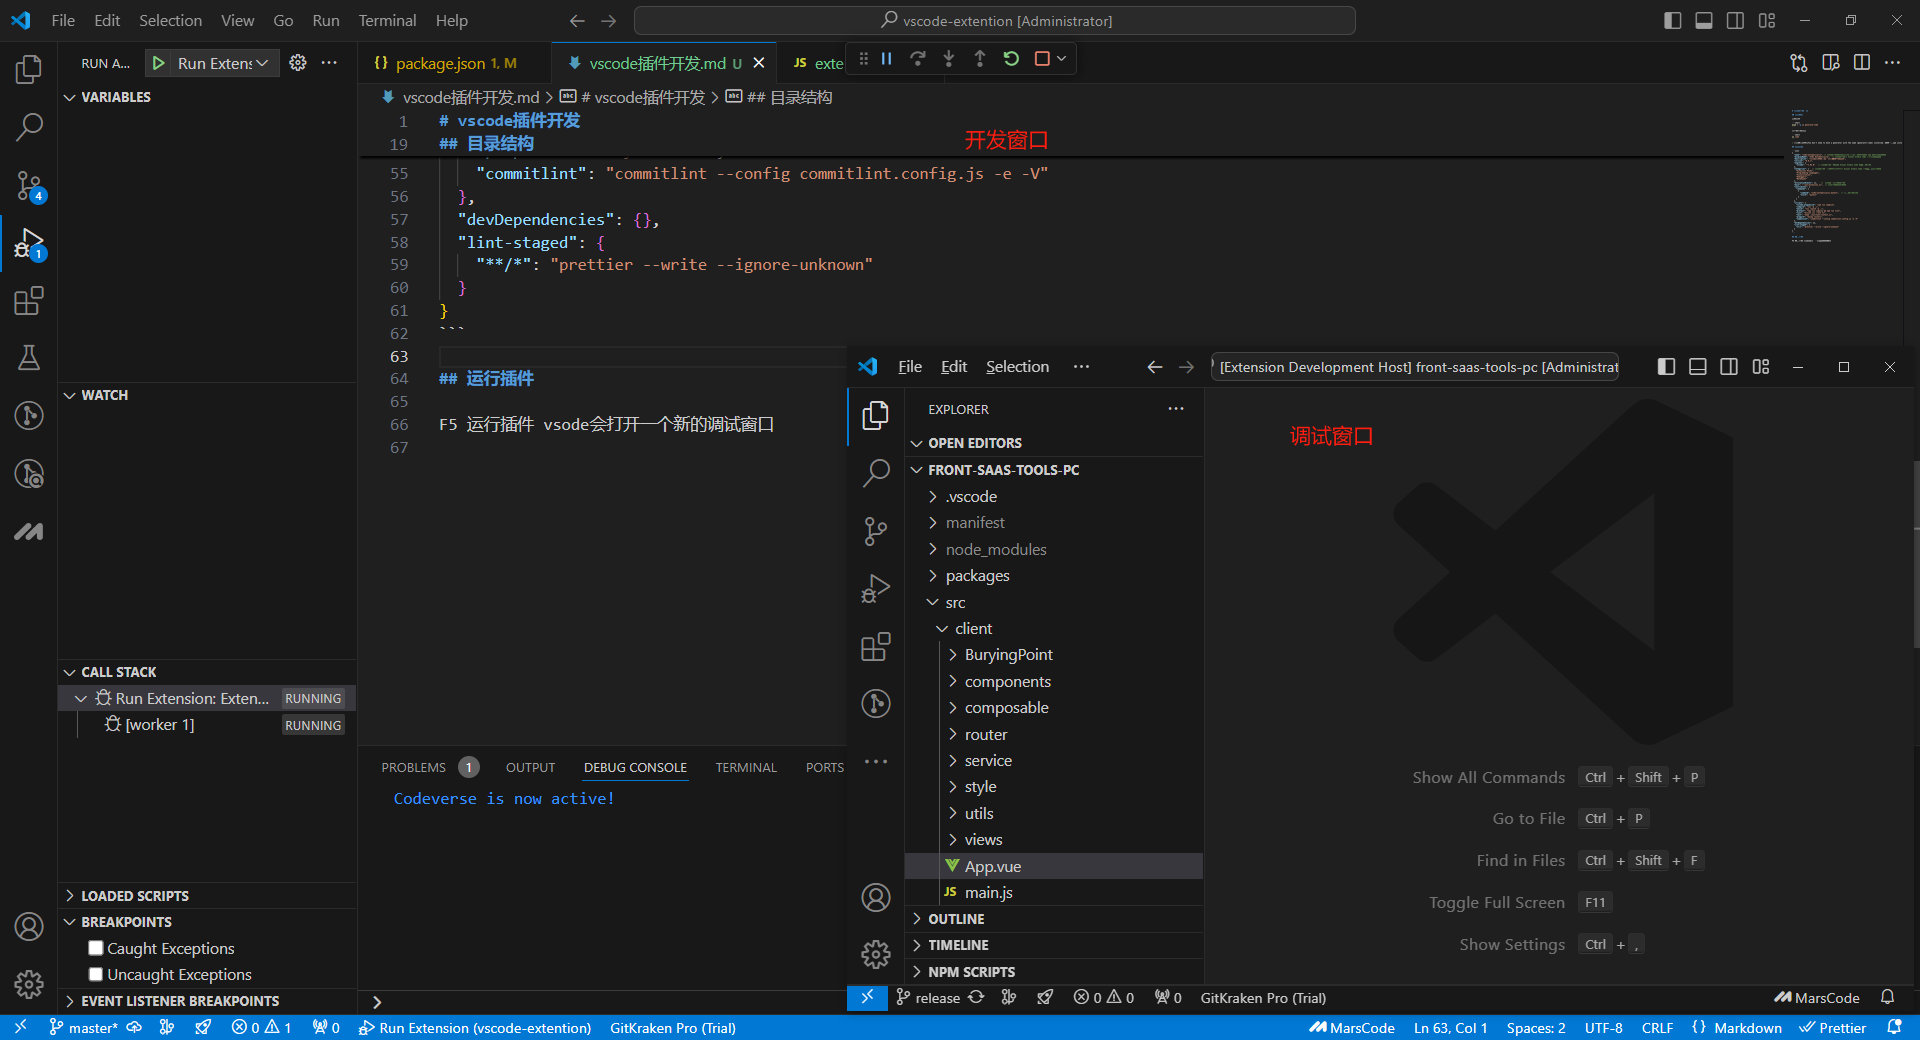
Task: Expand the OUTLINE section in Extension Host
Action: click(1054, 919)
